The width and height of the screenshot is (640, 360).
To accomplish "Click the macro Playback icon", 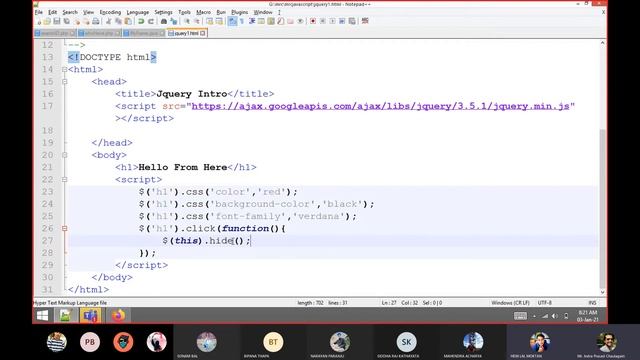I will click(333, 21).
